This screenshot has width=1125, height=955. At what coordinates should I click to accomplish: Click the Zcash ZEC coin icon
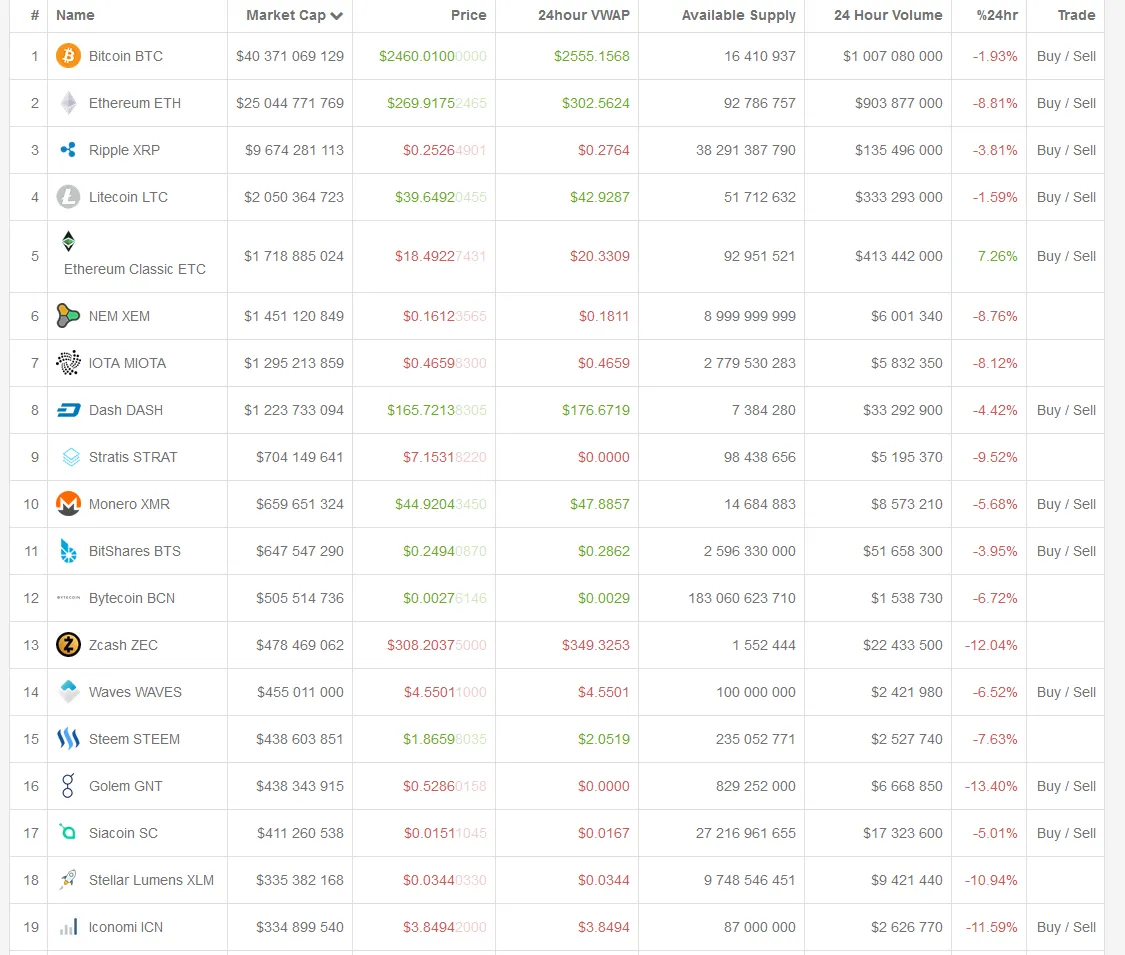point(68,645)
